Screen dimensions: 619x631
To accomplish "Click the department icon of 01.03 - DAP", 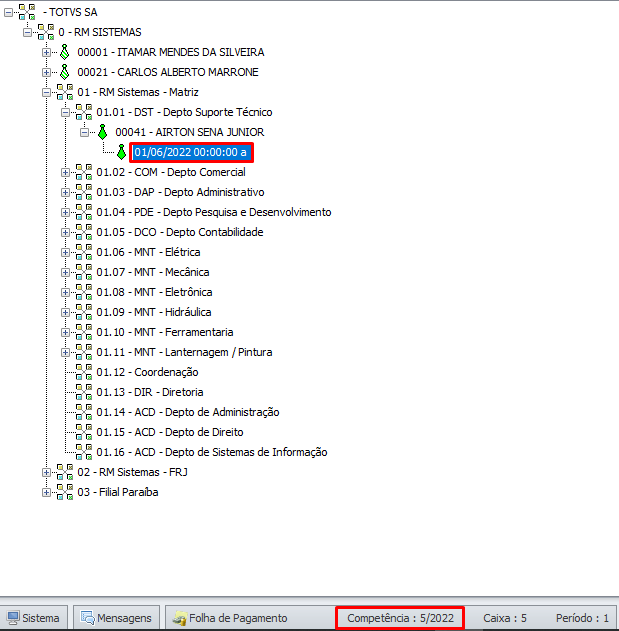I will pyautogui.click(x=84, y=192).
